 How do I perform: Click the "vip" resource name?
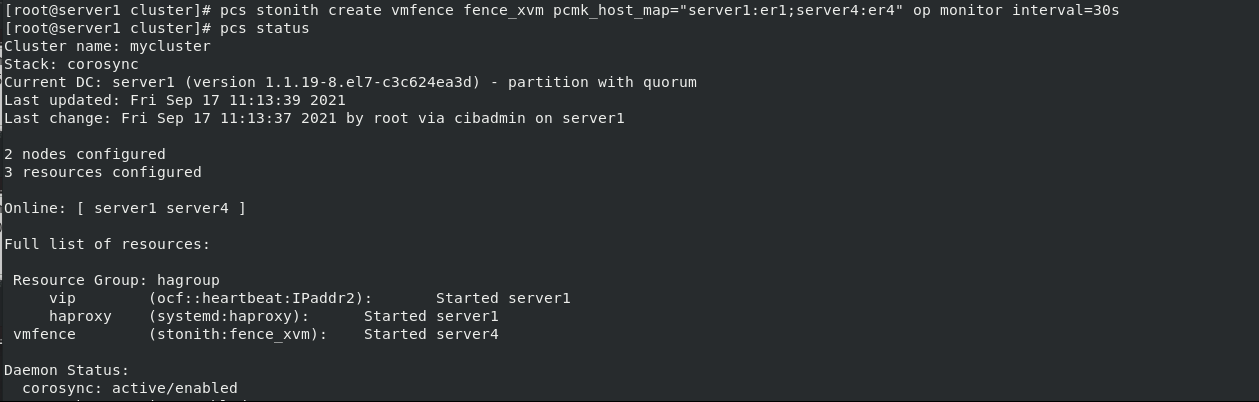tap(62, 298)
